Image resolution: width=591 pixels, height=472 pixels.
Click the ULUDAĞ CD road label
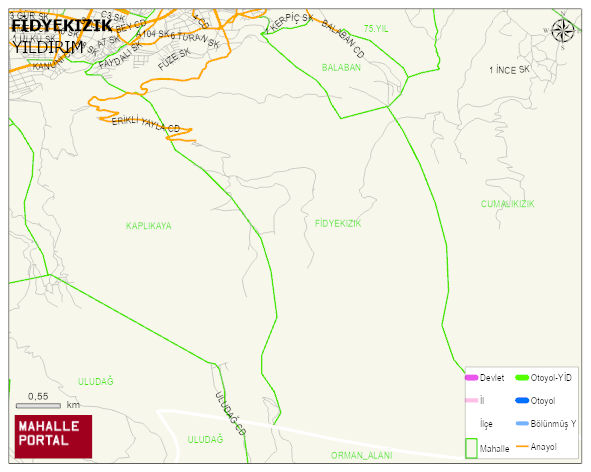pyautogui.click(x=230, y=414)
